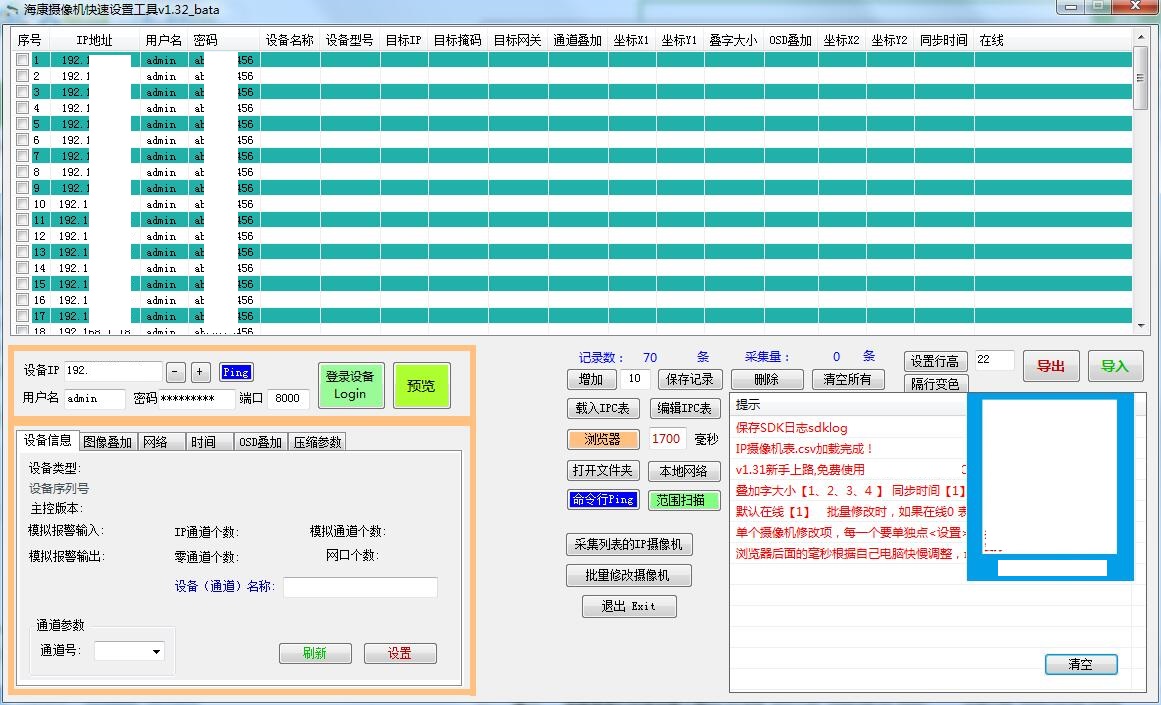
Task: Select hint text 保存SDK日志sdklog
Action: point(792,427)
